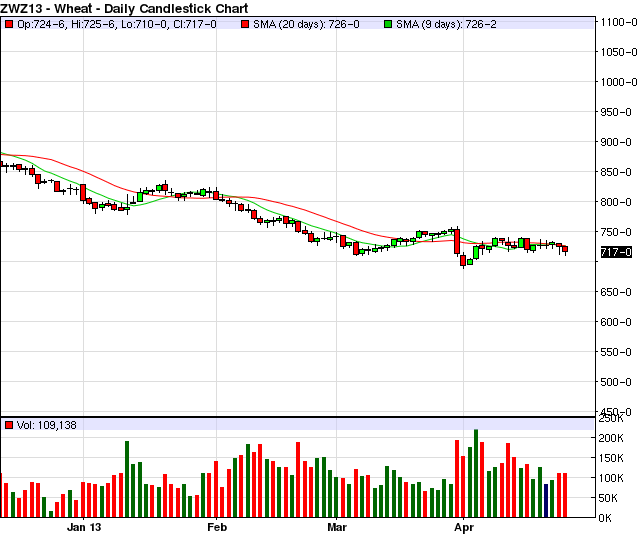The width and height of the screenshot is (640, 536).
Task: Click the 'Jan 13' date axis label
Action: pyautogui.click(x=84, y=527)
